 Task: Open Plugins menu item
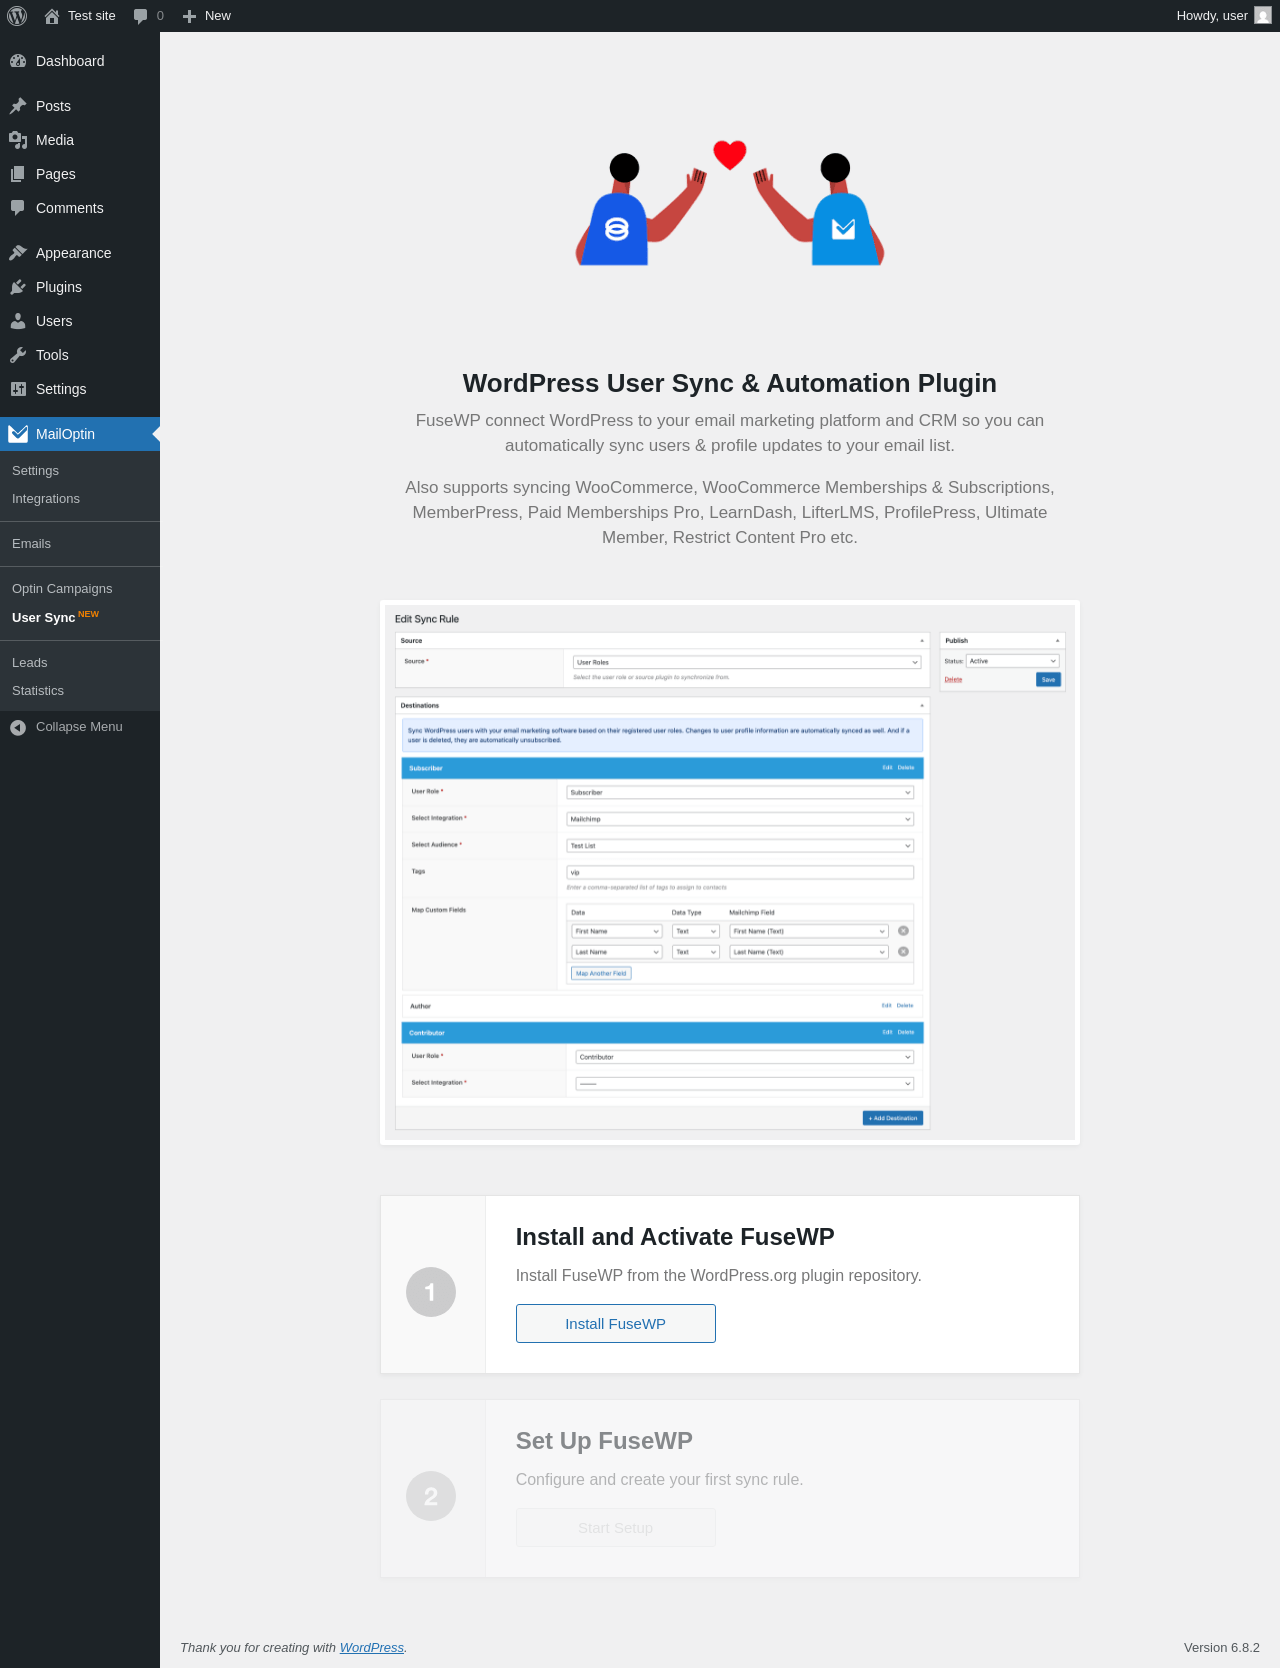(80, 287)
